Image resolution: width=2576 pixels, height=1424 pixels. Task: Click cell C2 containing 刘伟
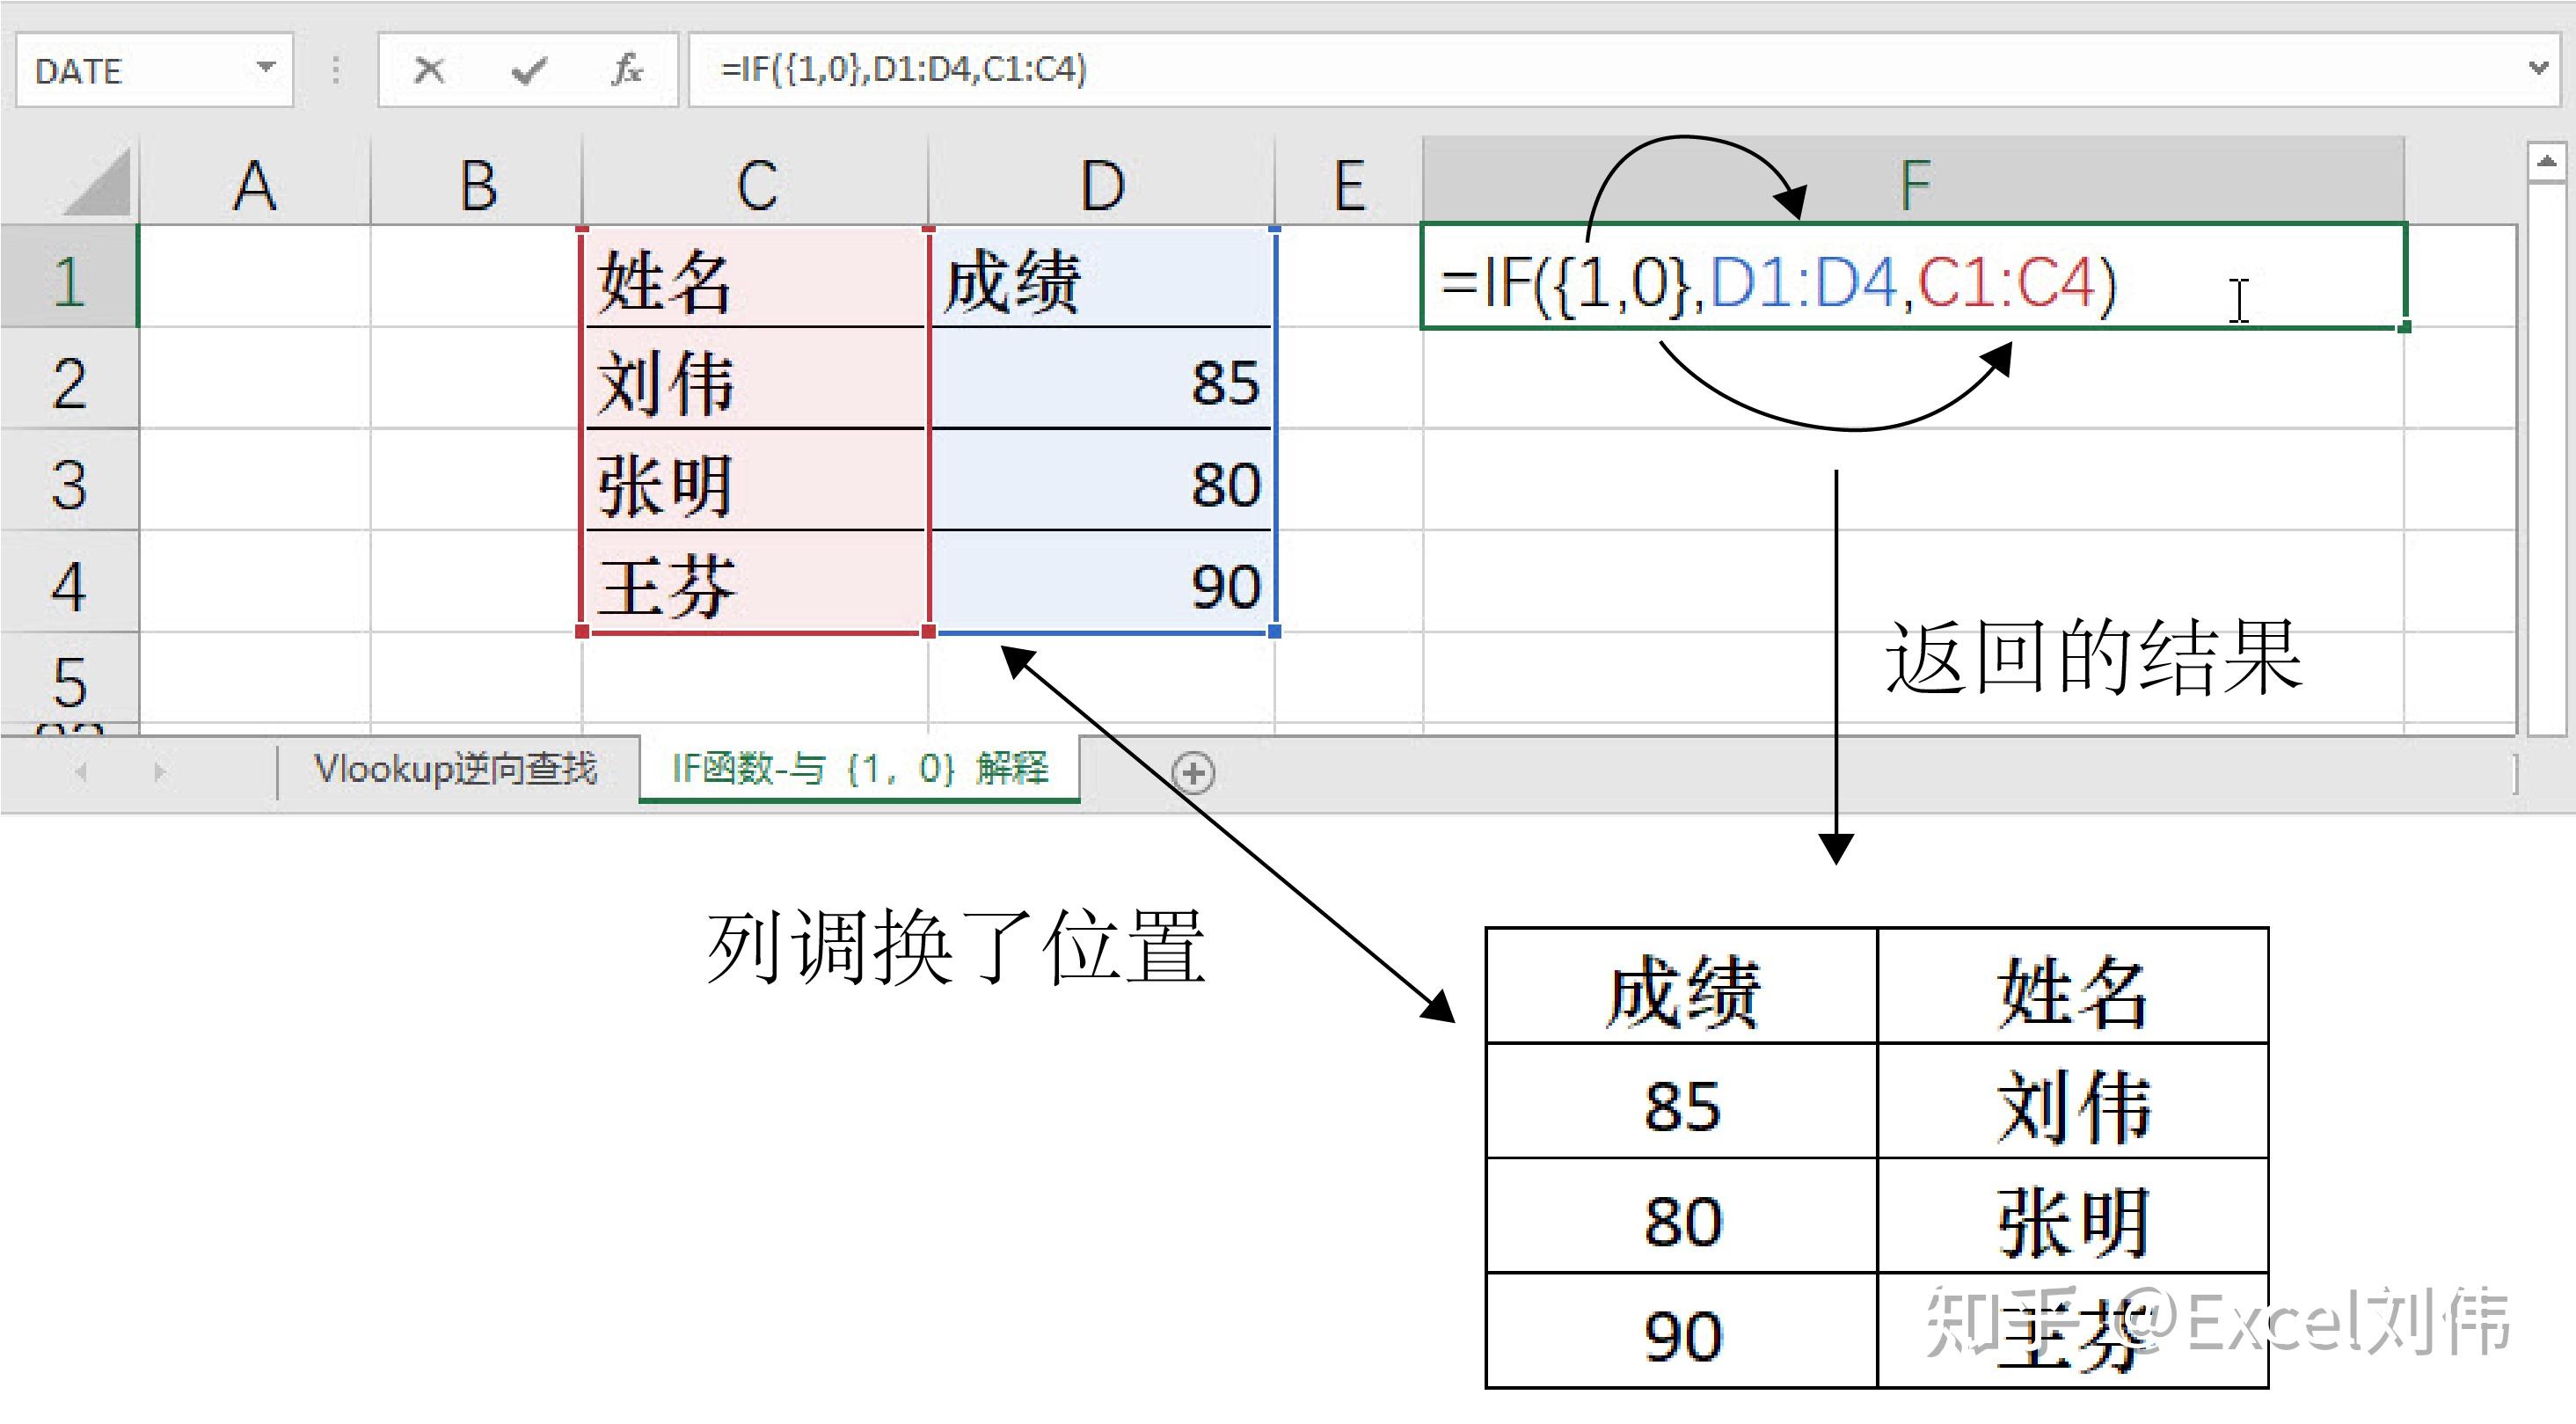[x=756, y=380]
